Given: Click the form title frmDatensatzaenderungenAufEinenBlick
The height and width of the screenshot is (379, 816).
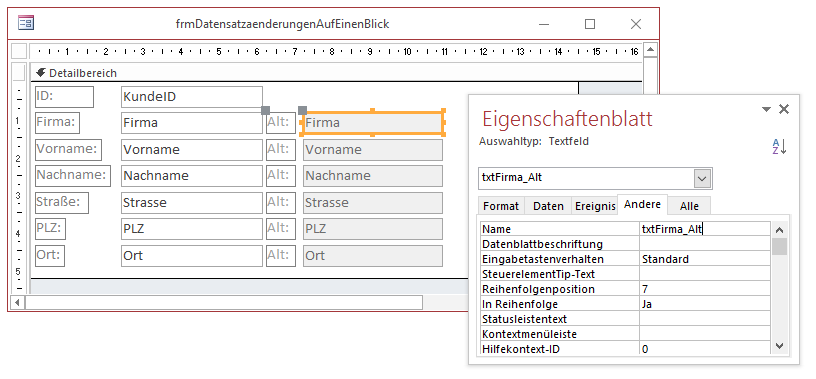Looking at the screenshot, I should pyautogui.click(x=283, y=24).
